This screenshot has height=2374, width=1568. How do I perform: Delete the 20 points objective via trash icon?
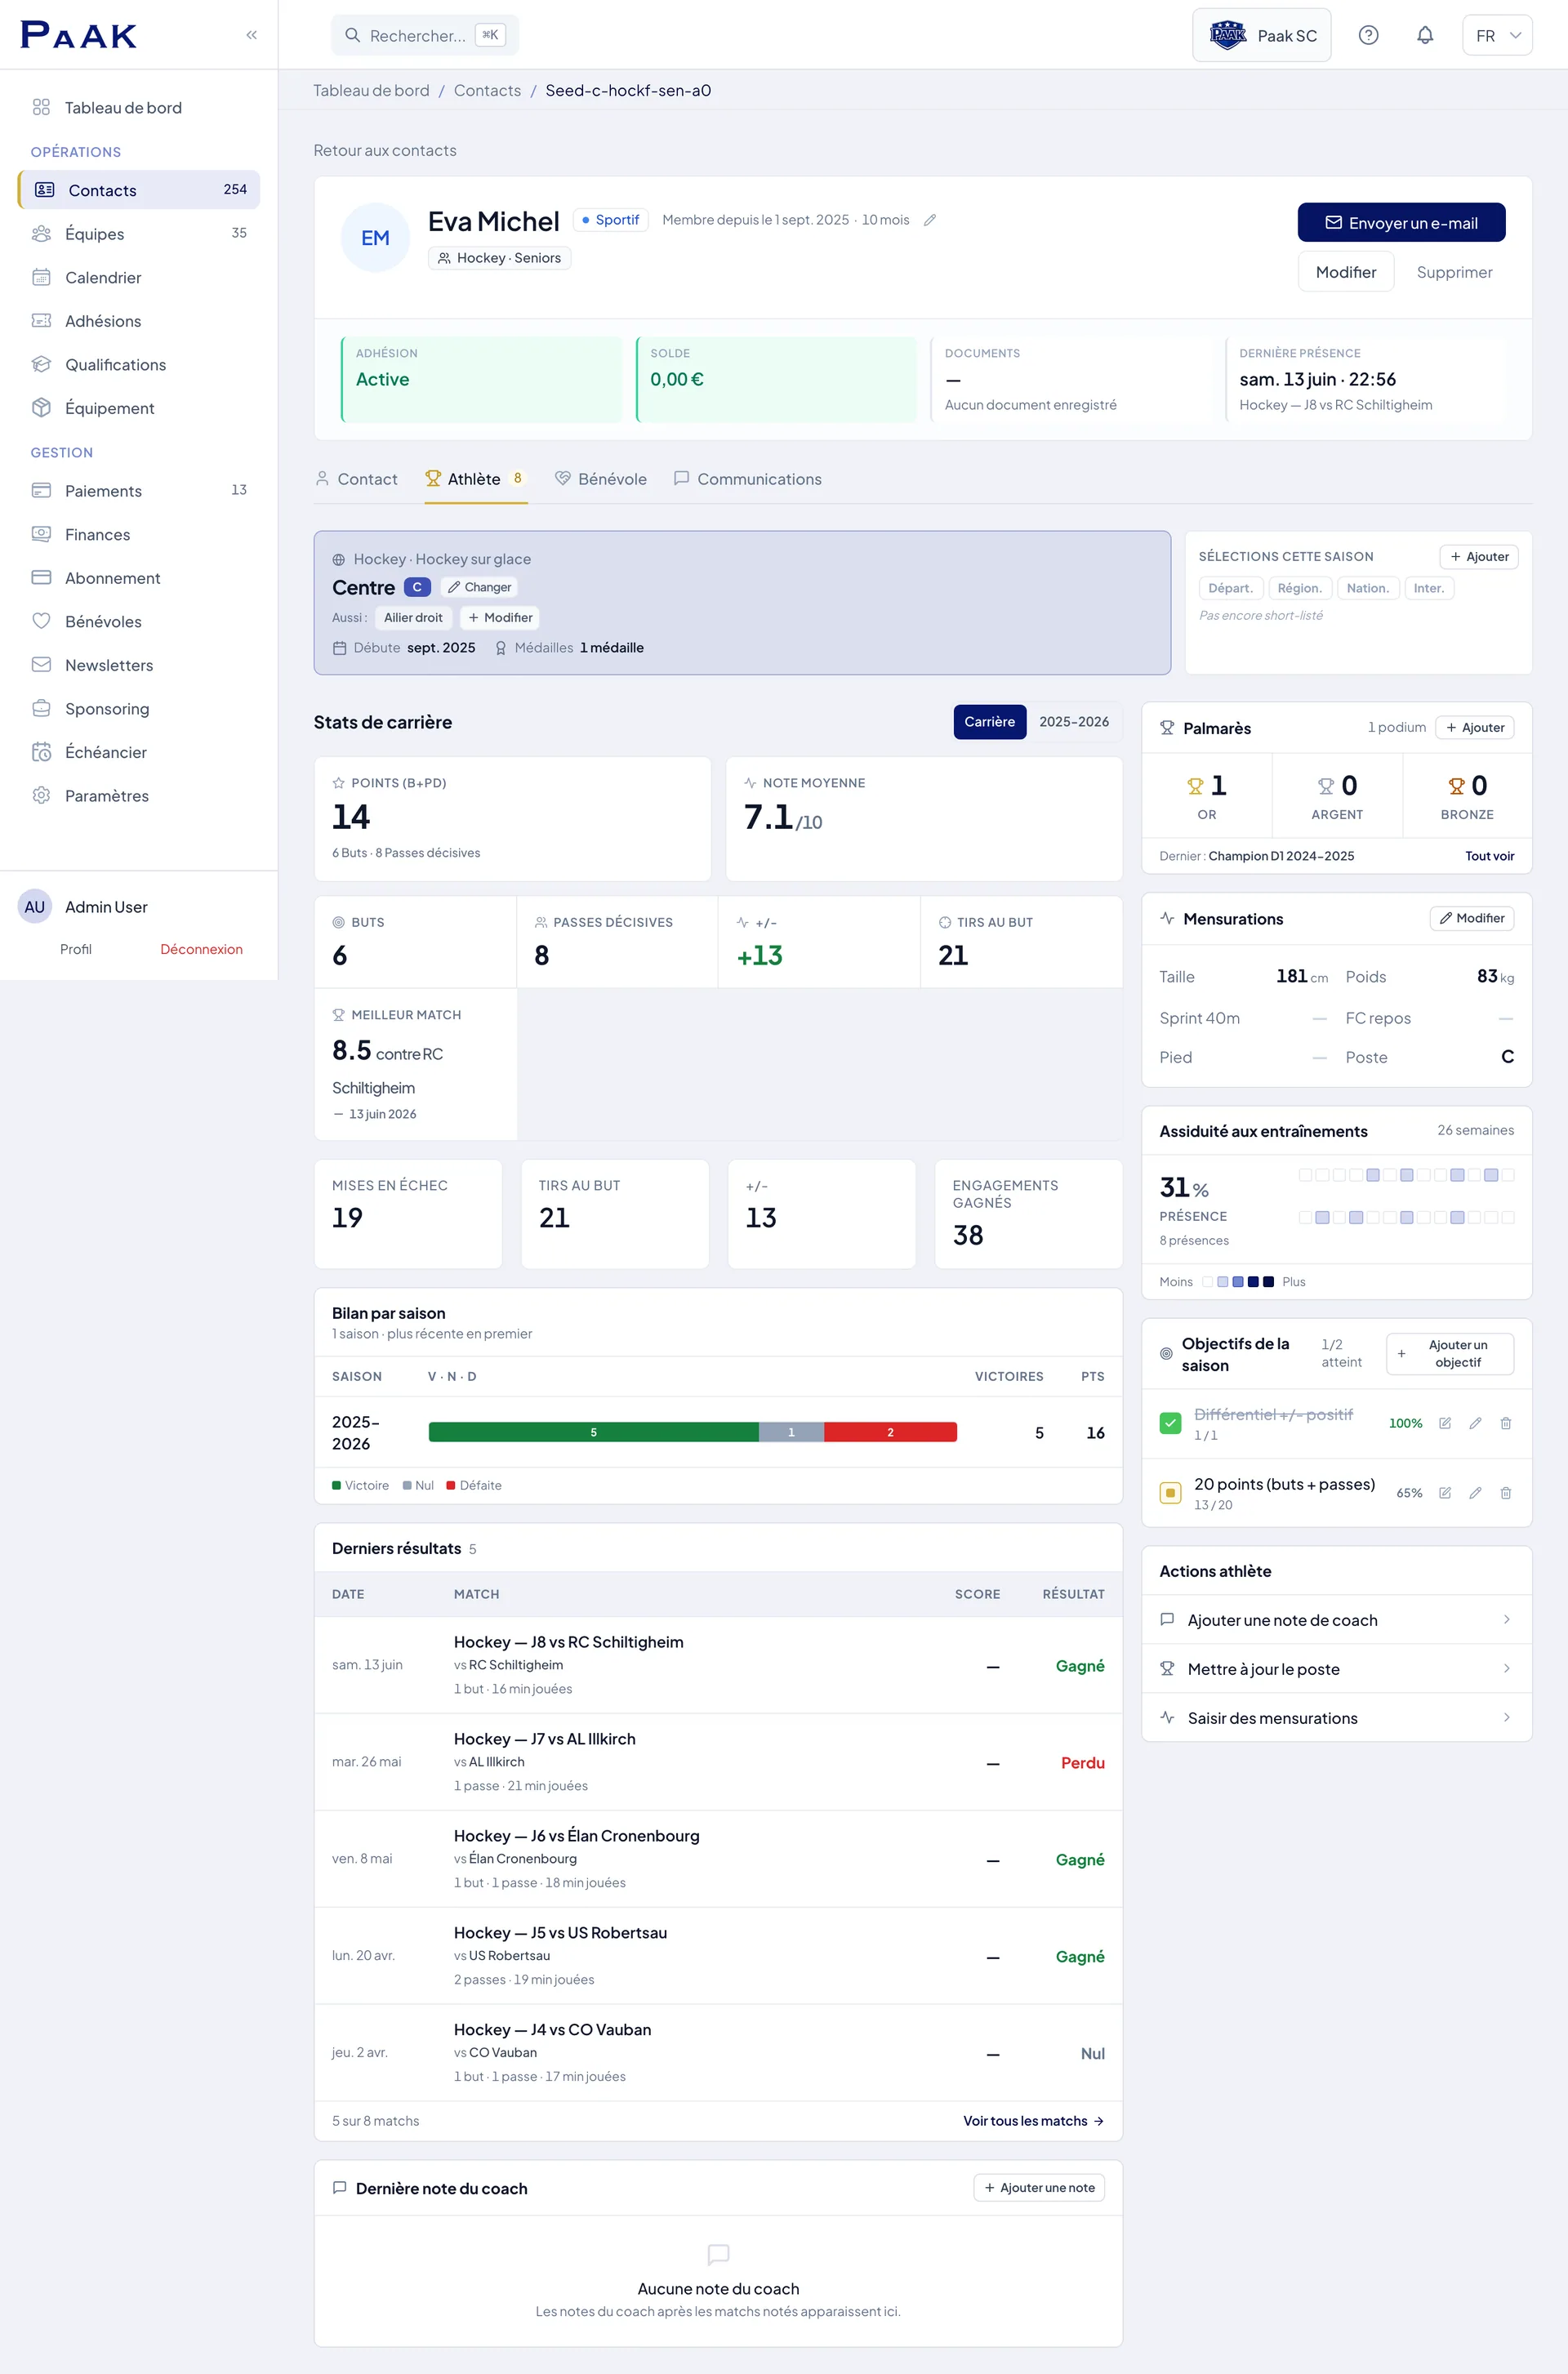(1505, 1493)
